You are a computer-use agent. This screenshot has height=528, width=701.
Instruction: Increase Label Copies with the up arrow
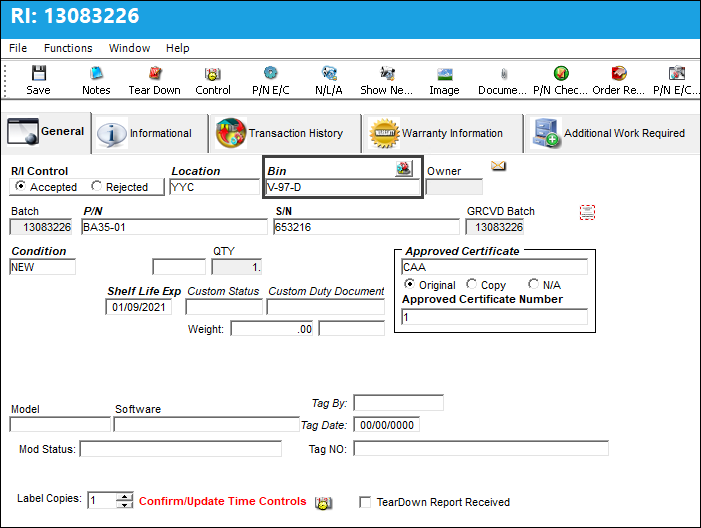click(x=125, y=496)
